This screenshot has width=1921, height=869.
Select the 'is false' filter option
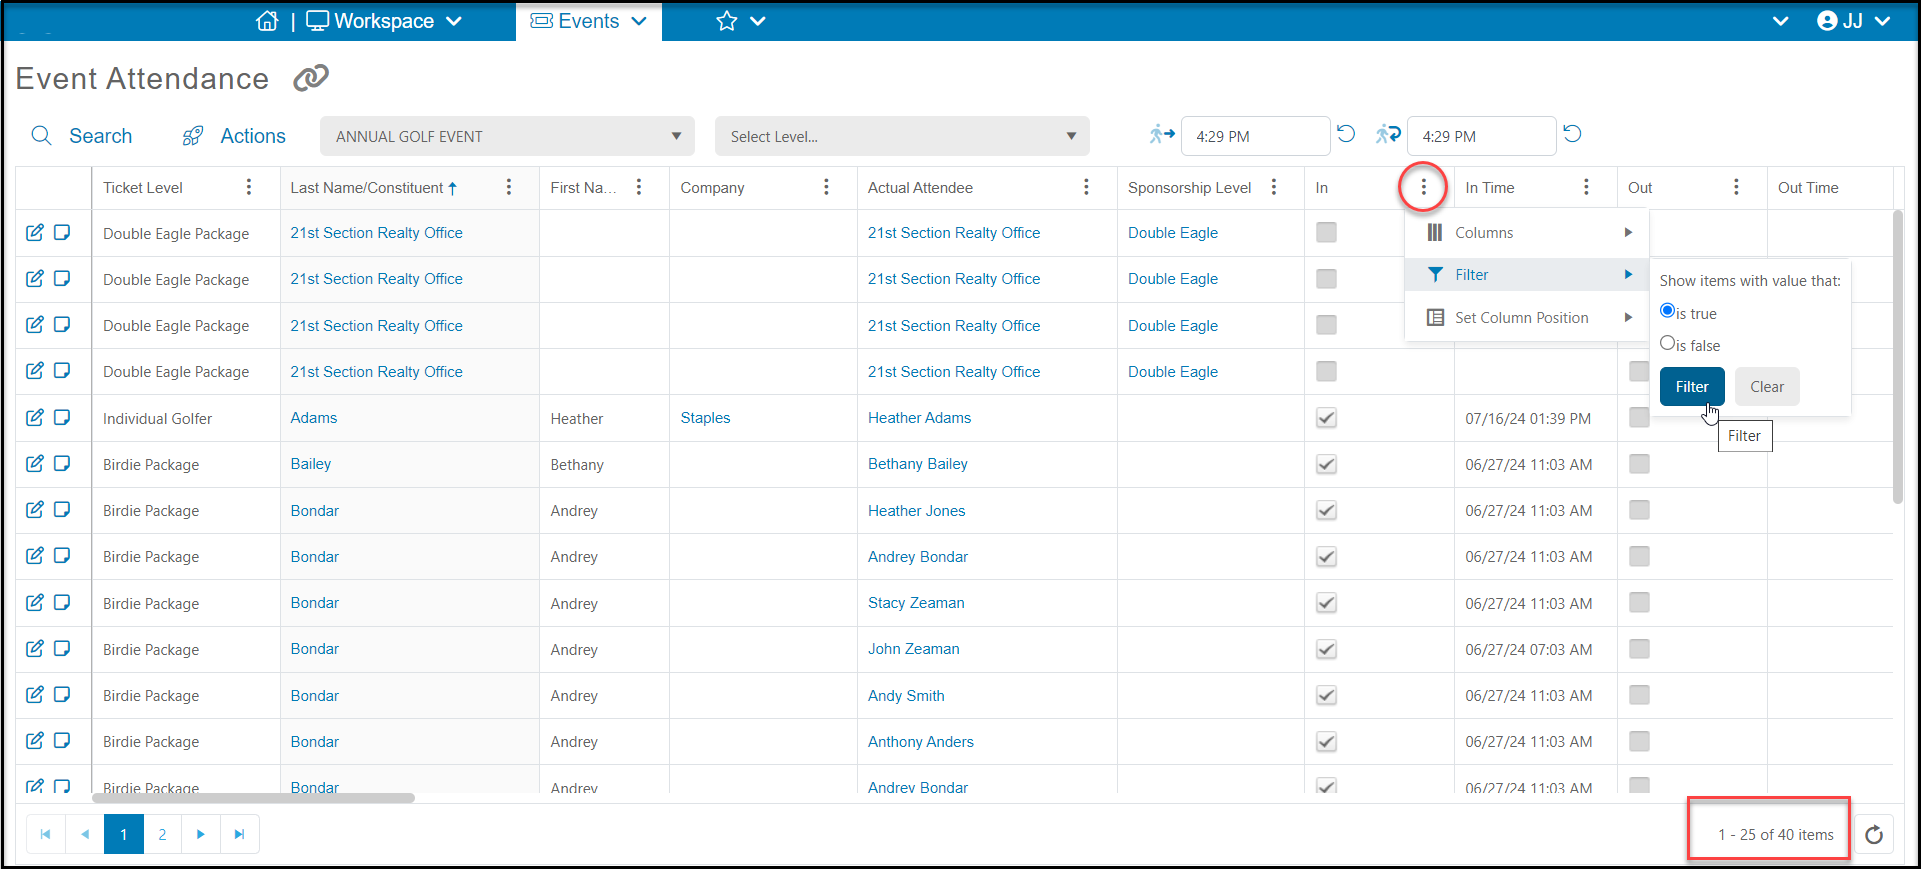click(1667, 343)
